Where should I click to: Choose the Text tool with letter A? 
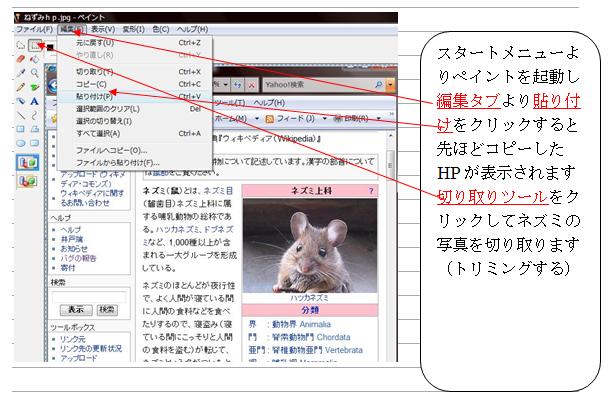click(x=35, y=101)
